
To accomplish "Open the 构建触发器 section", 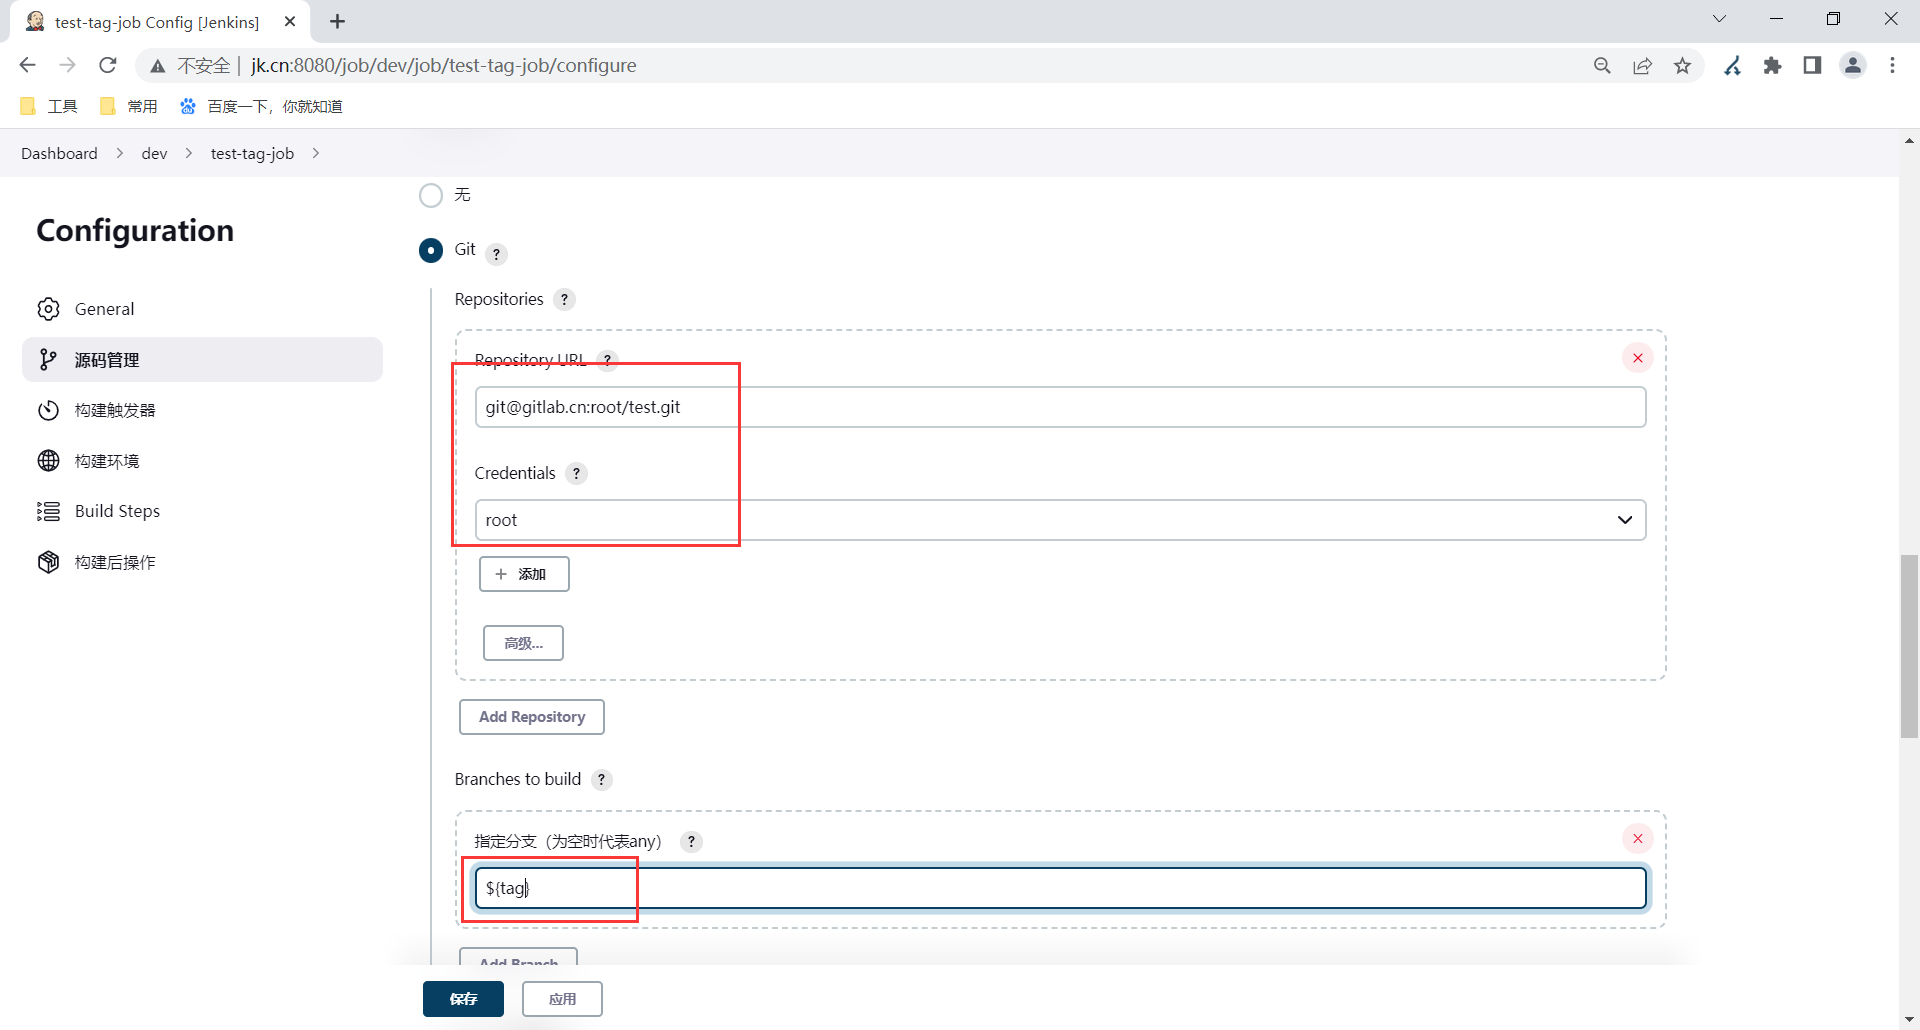I will (202, 410).
